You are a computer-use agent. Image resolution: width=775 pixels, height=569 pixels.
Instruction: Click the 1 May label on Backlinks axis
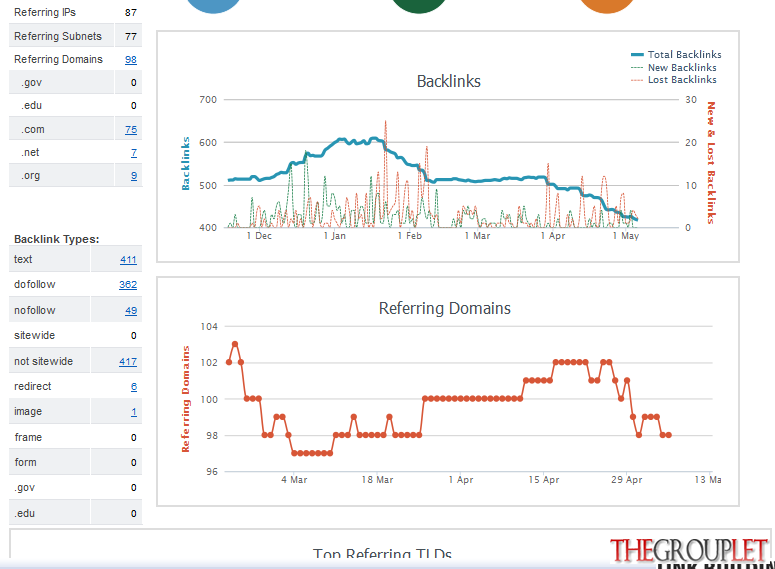point(626,236)
